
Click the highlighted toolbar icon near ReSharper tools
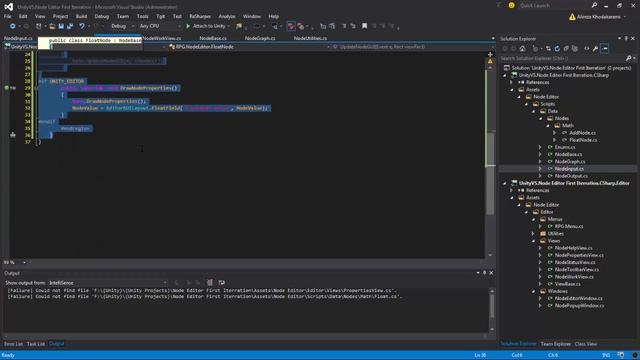(x=291, y=26)
